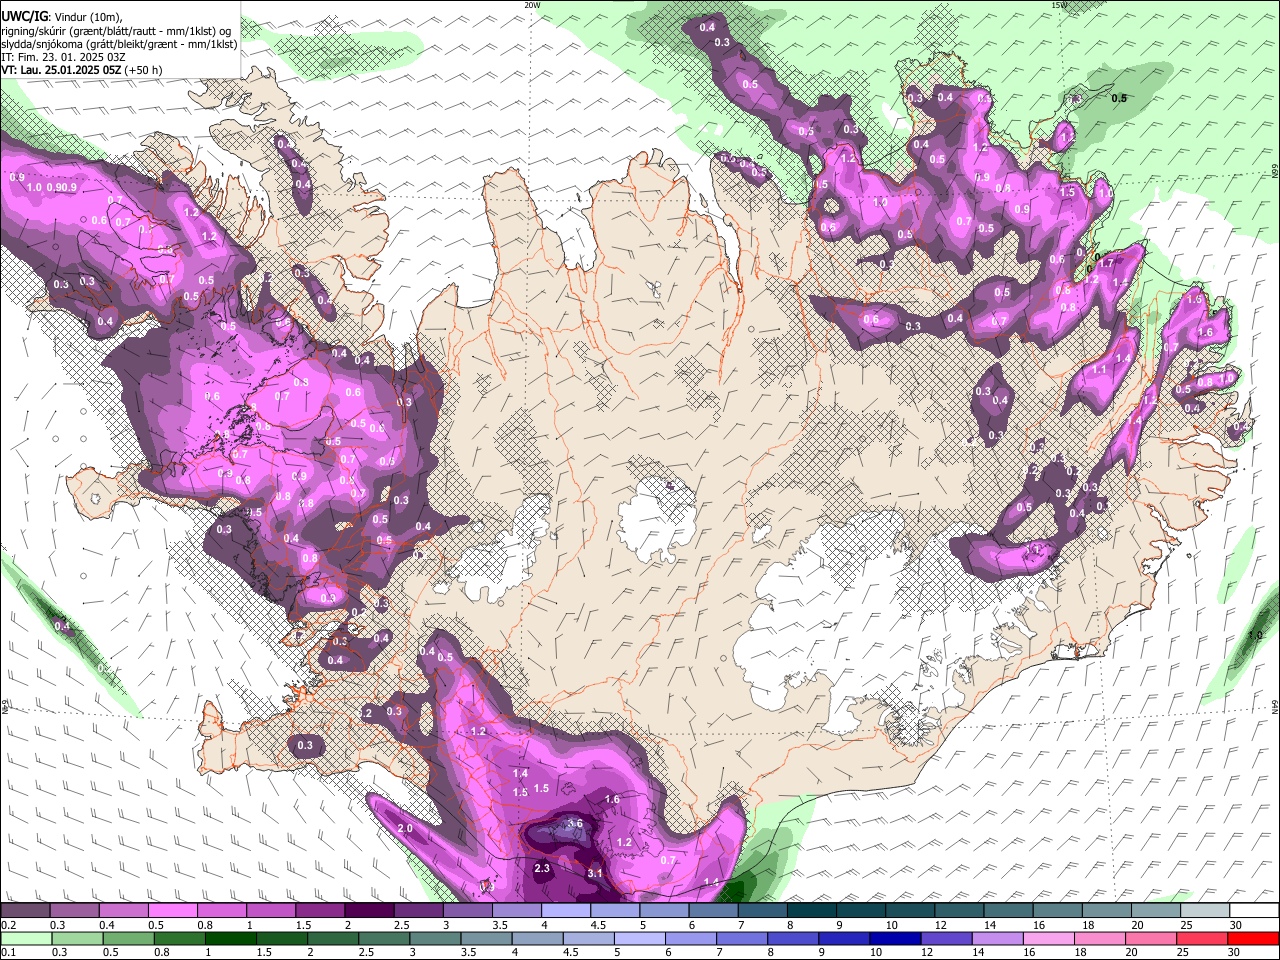1280x960 pixels.
Task: Select the initial time text 'IT: Fim. 23. 01. 2025 03Z'
Action: click(x=62, y=57)
